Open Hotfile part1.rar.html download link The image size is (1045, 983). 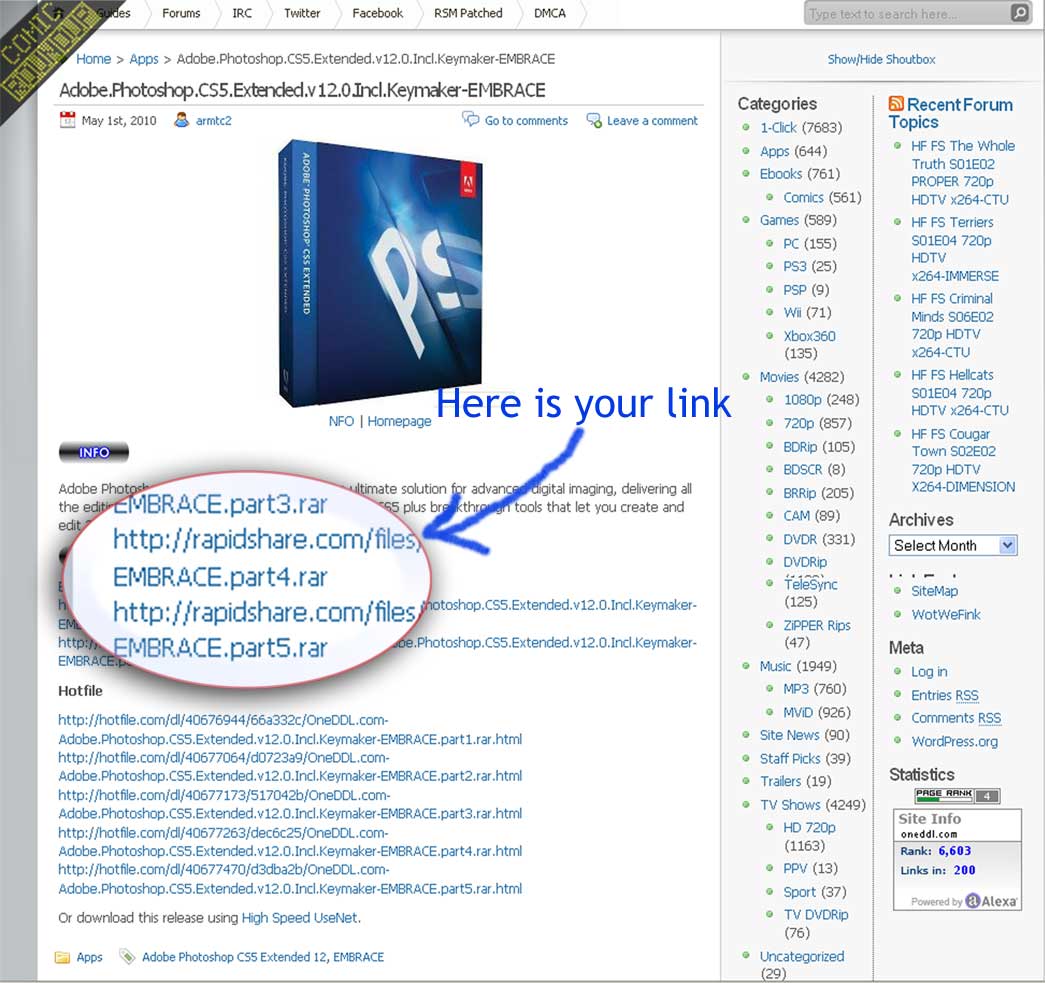290,730
